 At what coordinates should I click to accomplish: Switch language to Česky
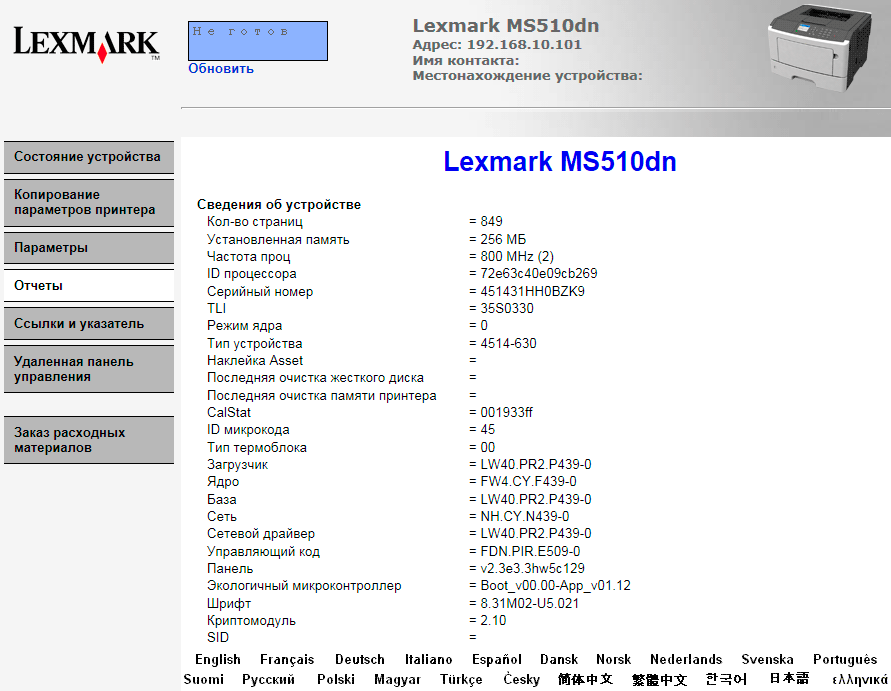point(521,680)
